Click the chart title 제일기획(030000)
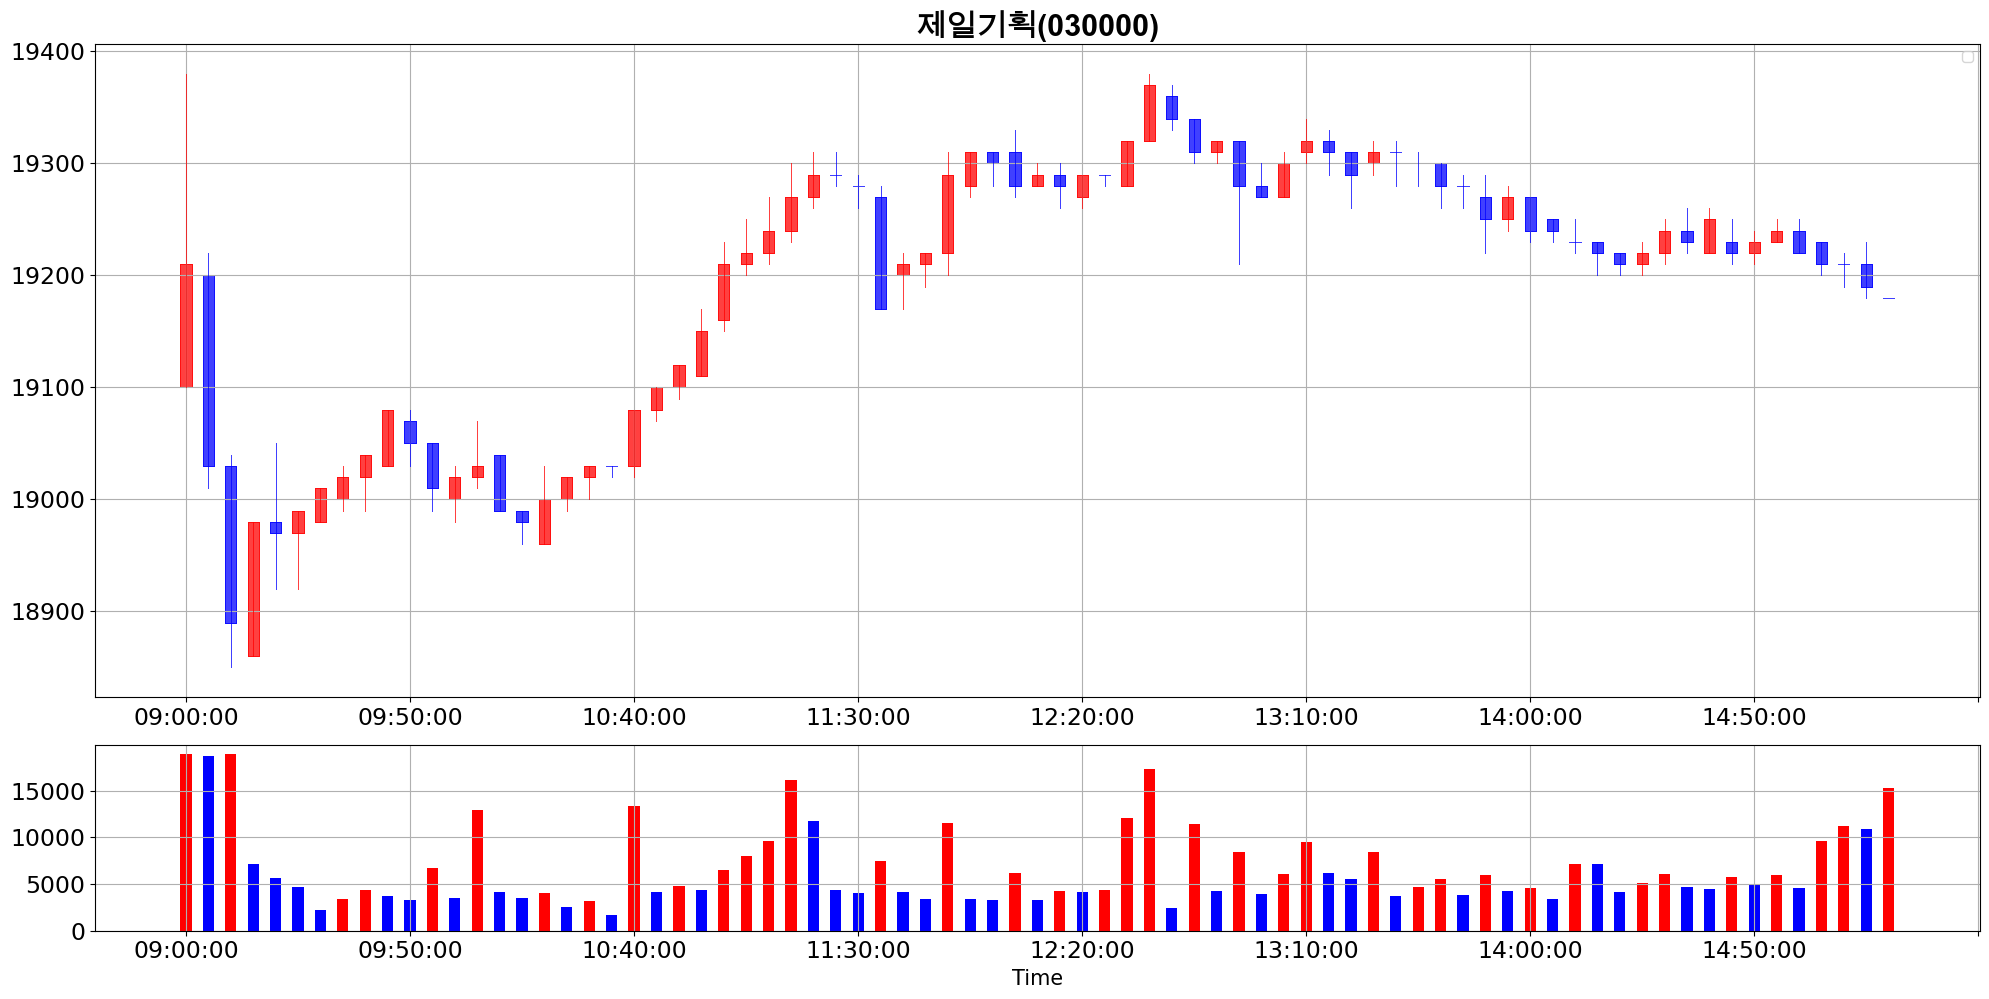Viewport: 1989px width, 999px height. pos(1037,24)
